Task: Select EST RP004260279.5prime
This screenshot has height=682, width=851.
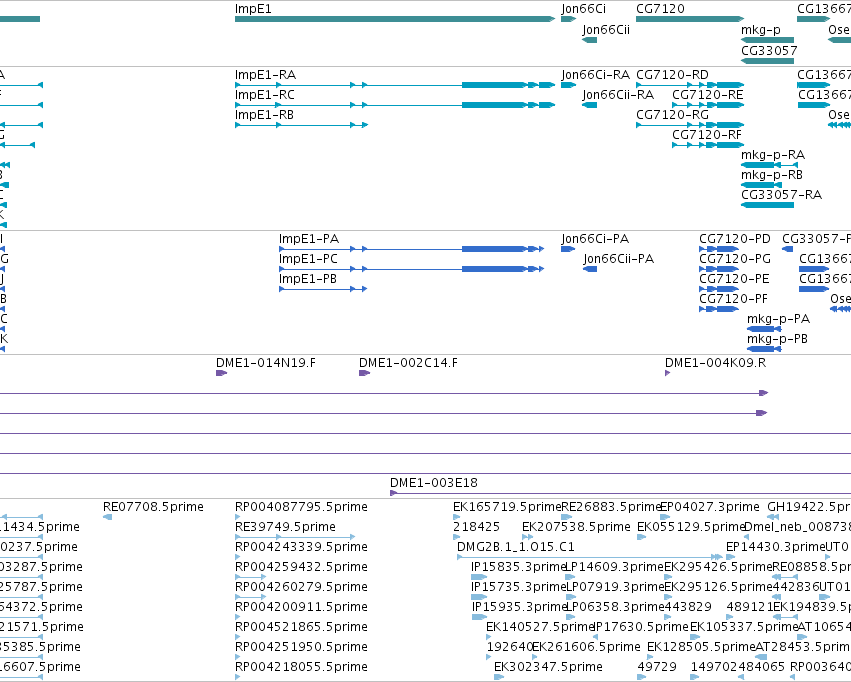Action: point(251,597)
